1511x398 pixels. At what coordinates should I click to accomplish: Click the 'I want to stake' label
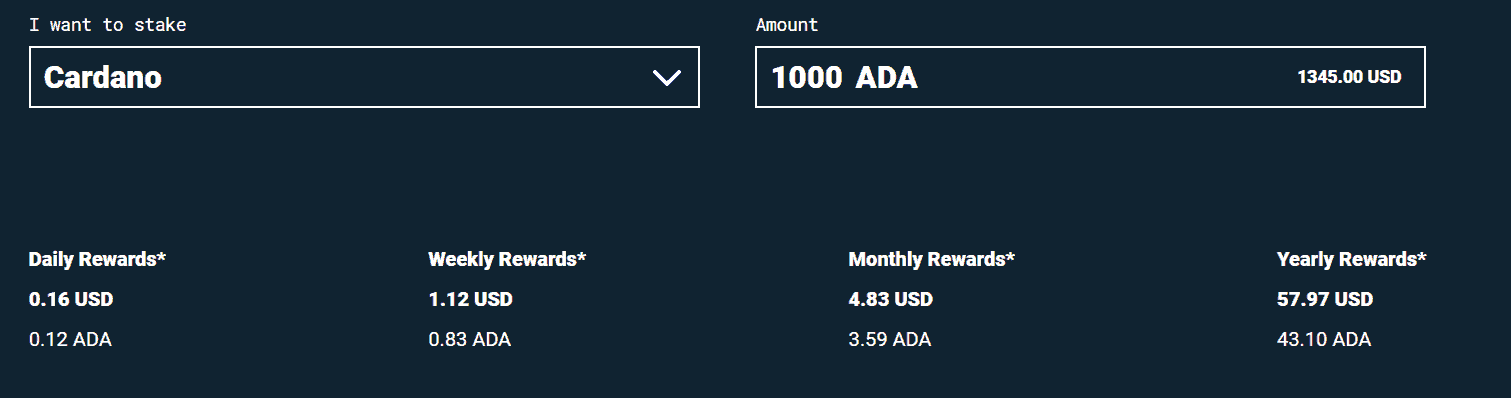point(108,25)
